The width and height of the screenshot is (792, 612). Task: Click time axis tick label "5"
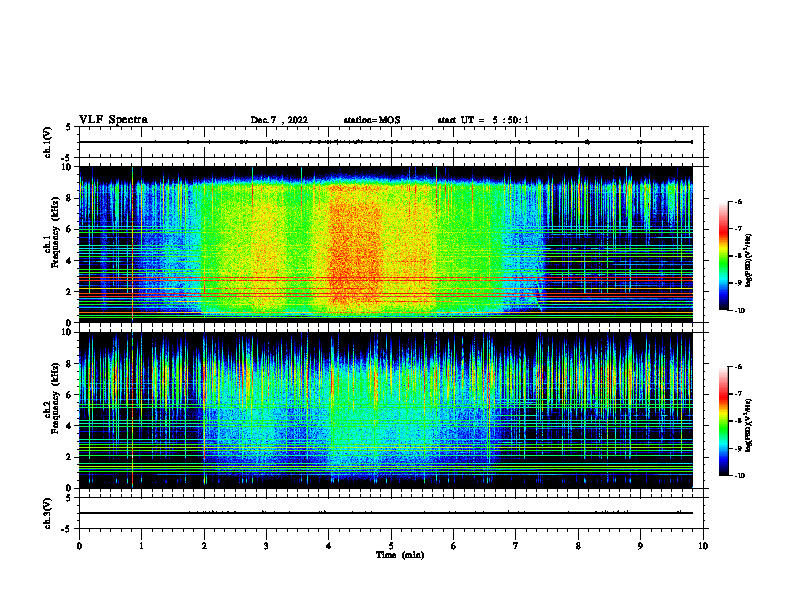[x=391, y=546]
